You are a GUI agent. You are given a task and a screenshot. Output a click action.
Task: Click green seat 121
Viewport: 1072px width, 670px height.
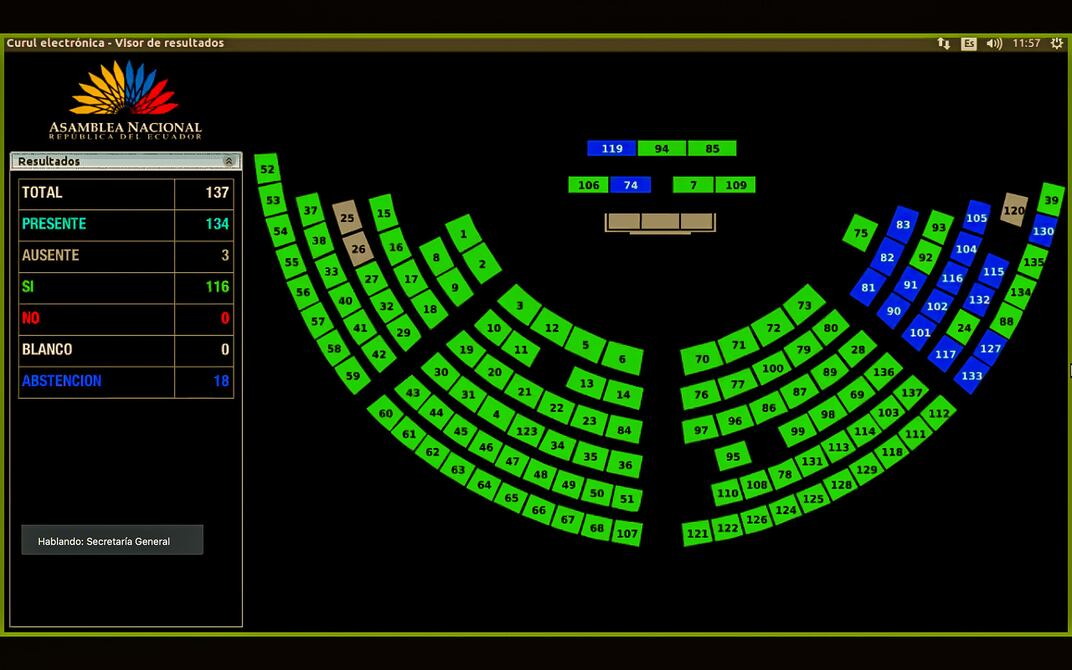pos(697,533)
